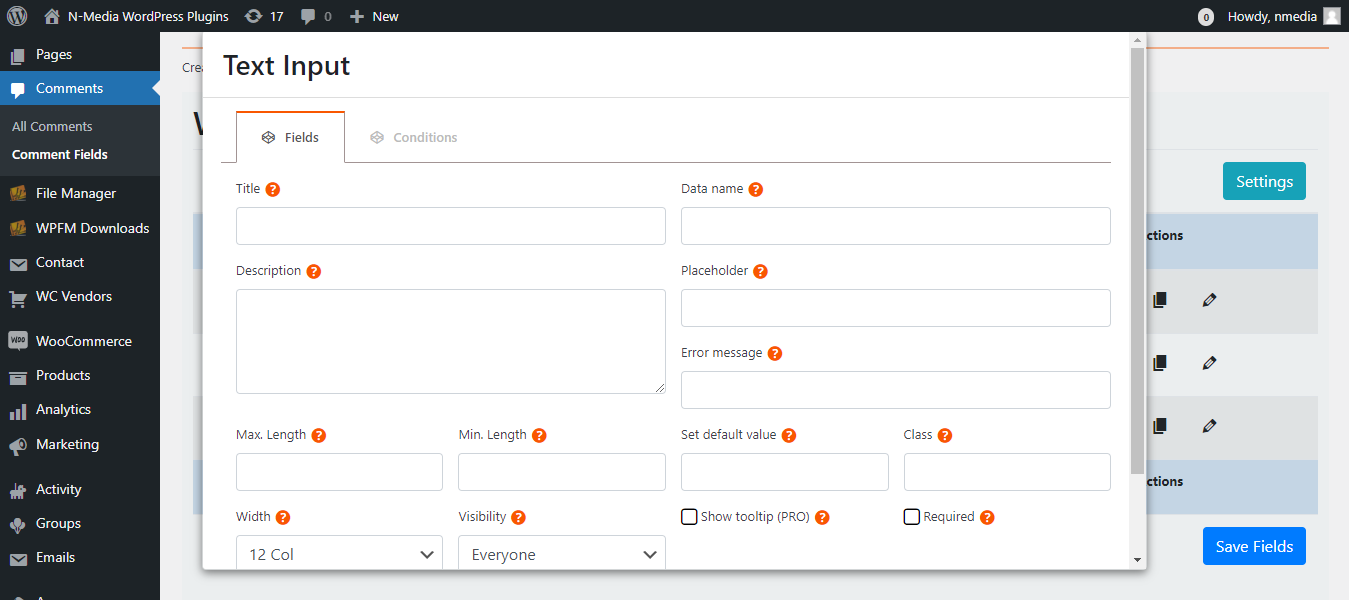Open Products in the sidebar
Screen dimensions: 1349x600
coord(80,375)
